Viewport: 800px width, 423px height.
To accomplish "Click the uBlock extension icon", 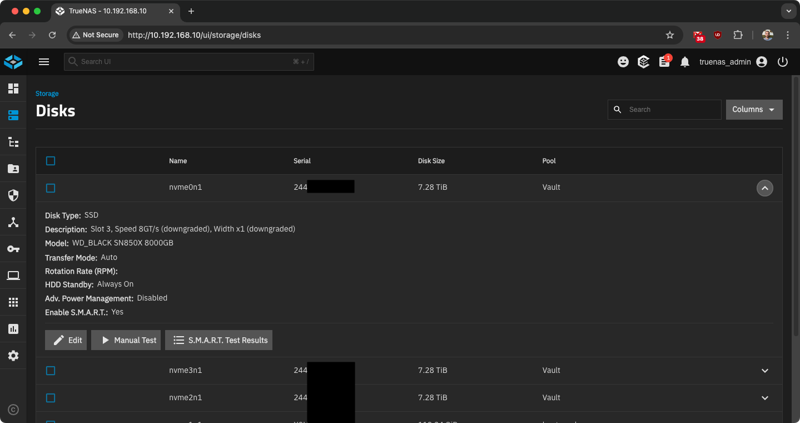I will [717, 35].
